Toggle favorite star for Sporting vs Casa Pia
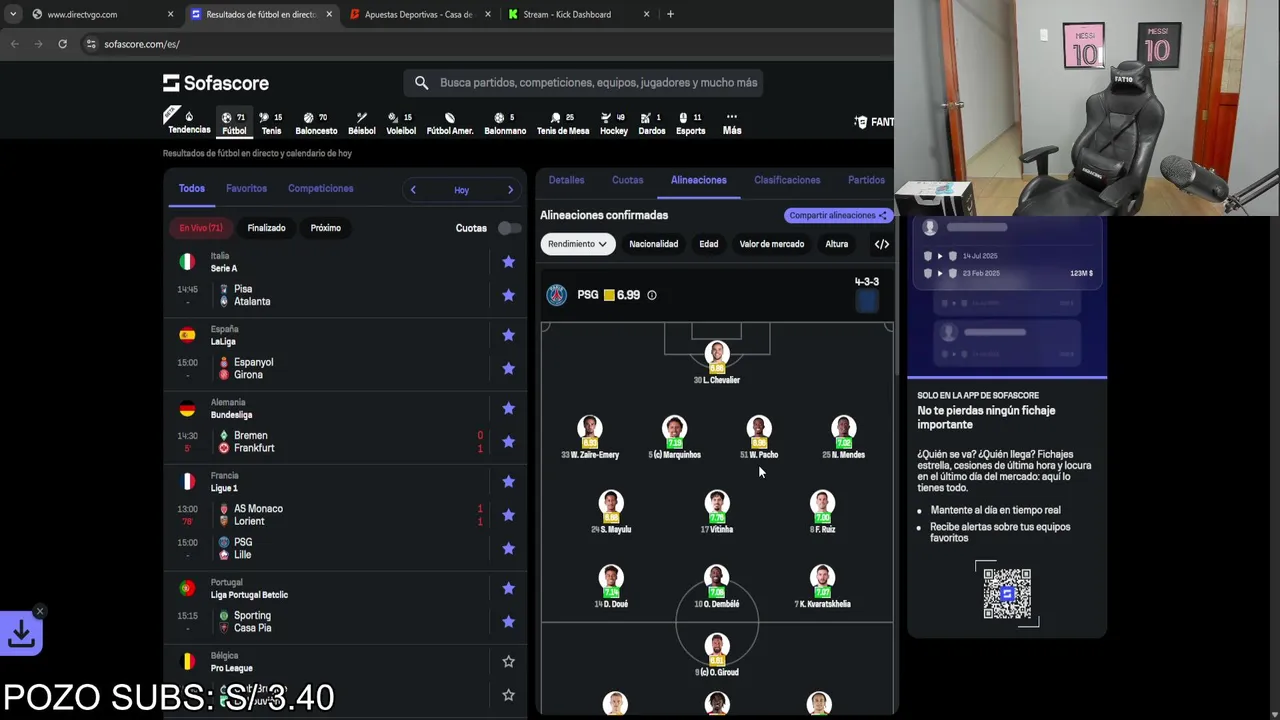 [508, 622]
